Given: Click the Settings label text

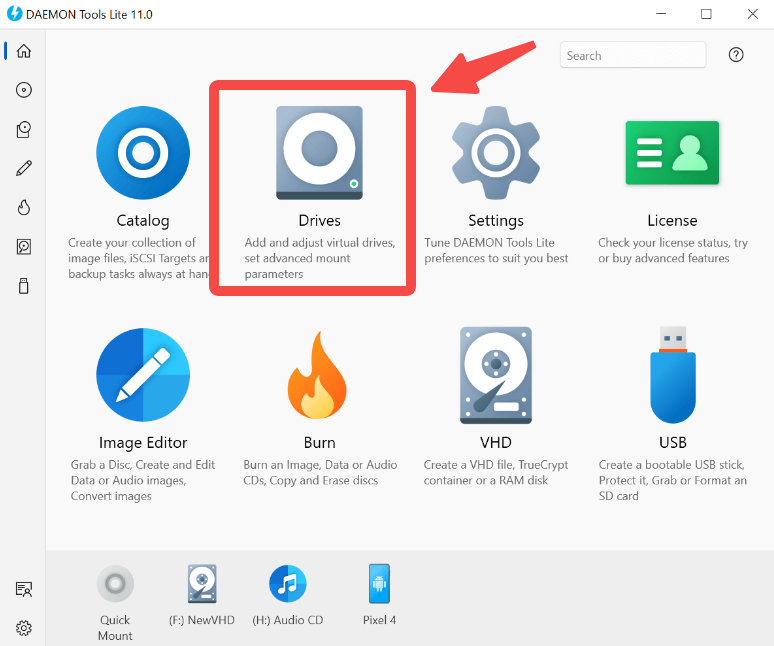Looking at the screenshot, I should 496,220.
